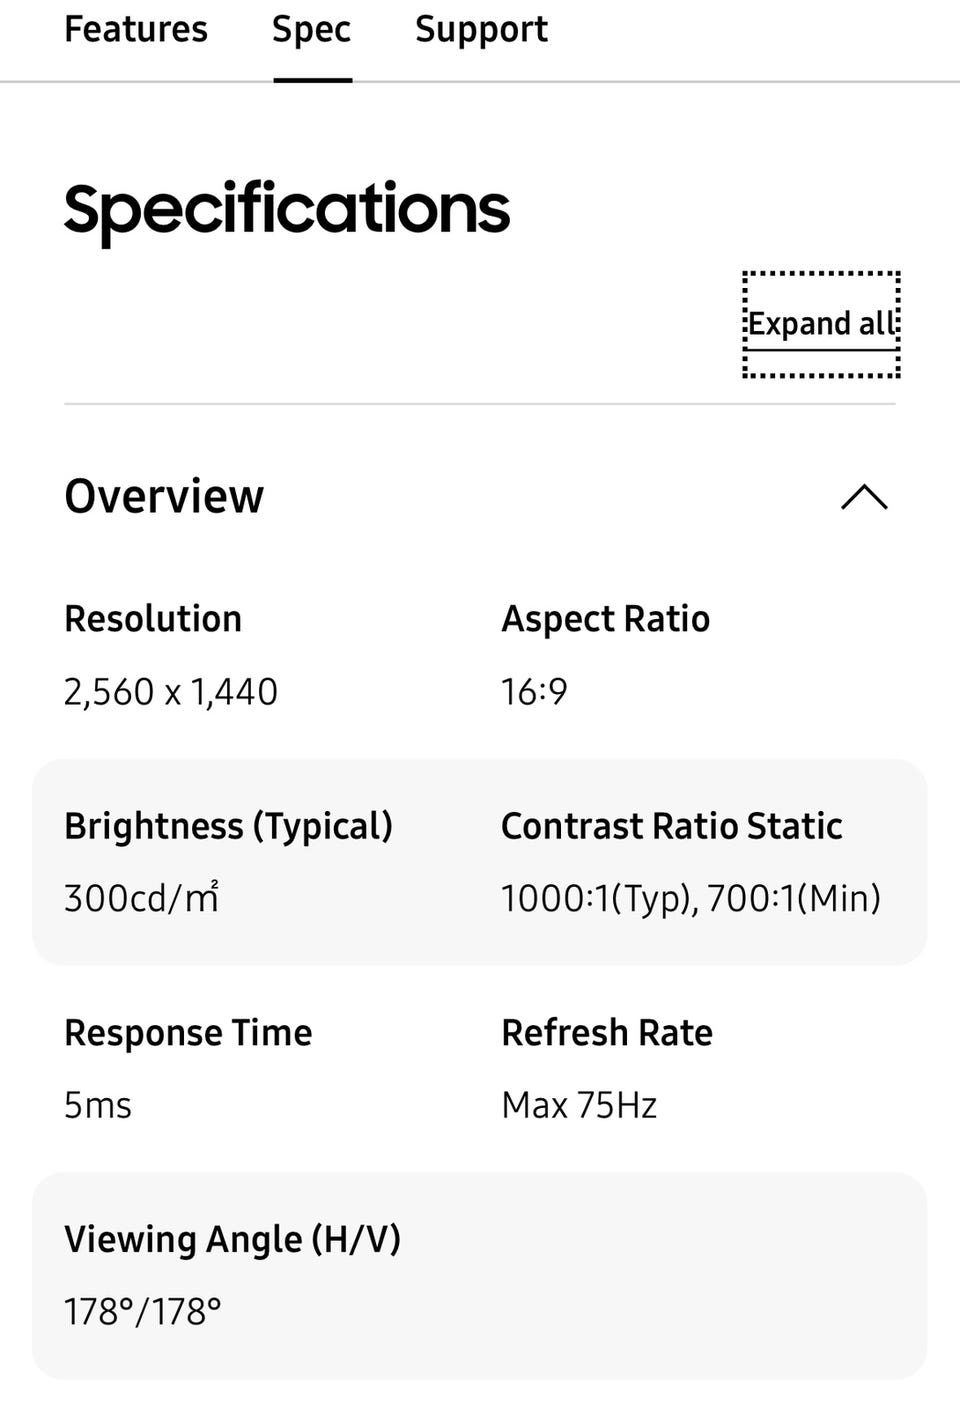Collapse the Overview section chevron

(x=864, y=497)
